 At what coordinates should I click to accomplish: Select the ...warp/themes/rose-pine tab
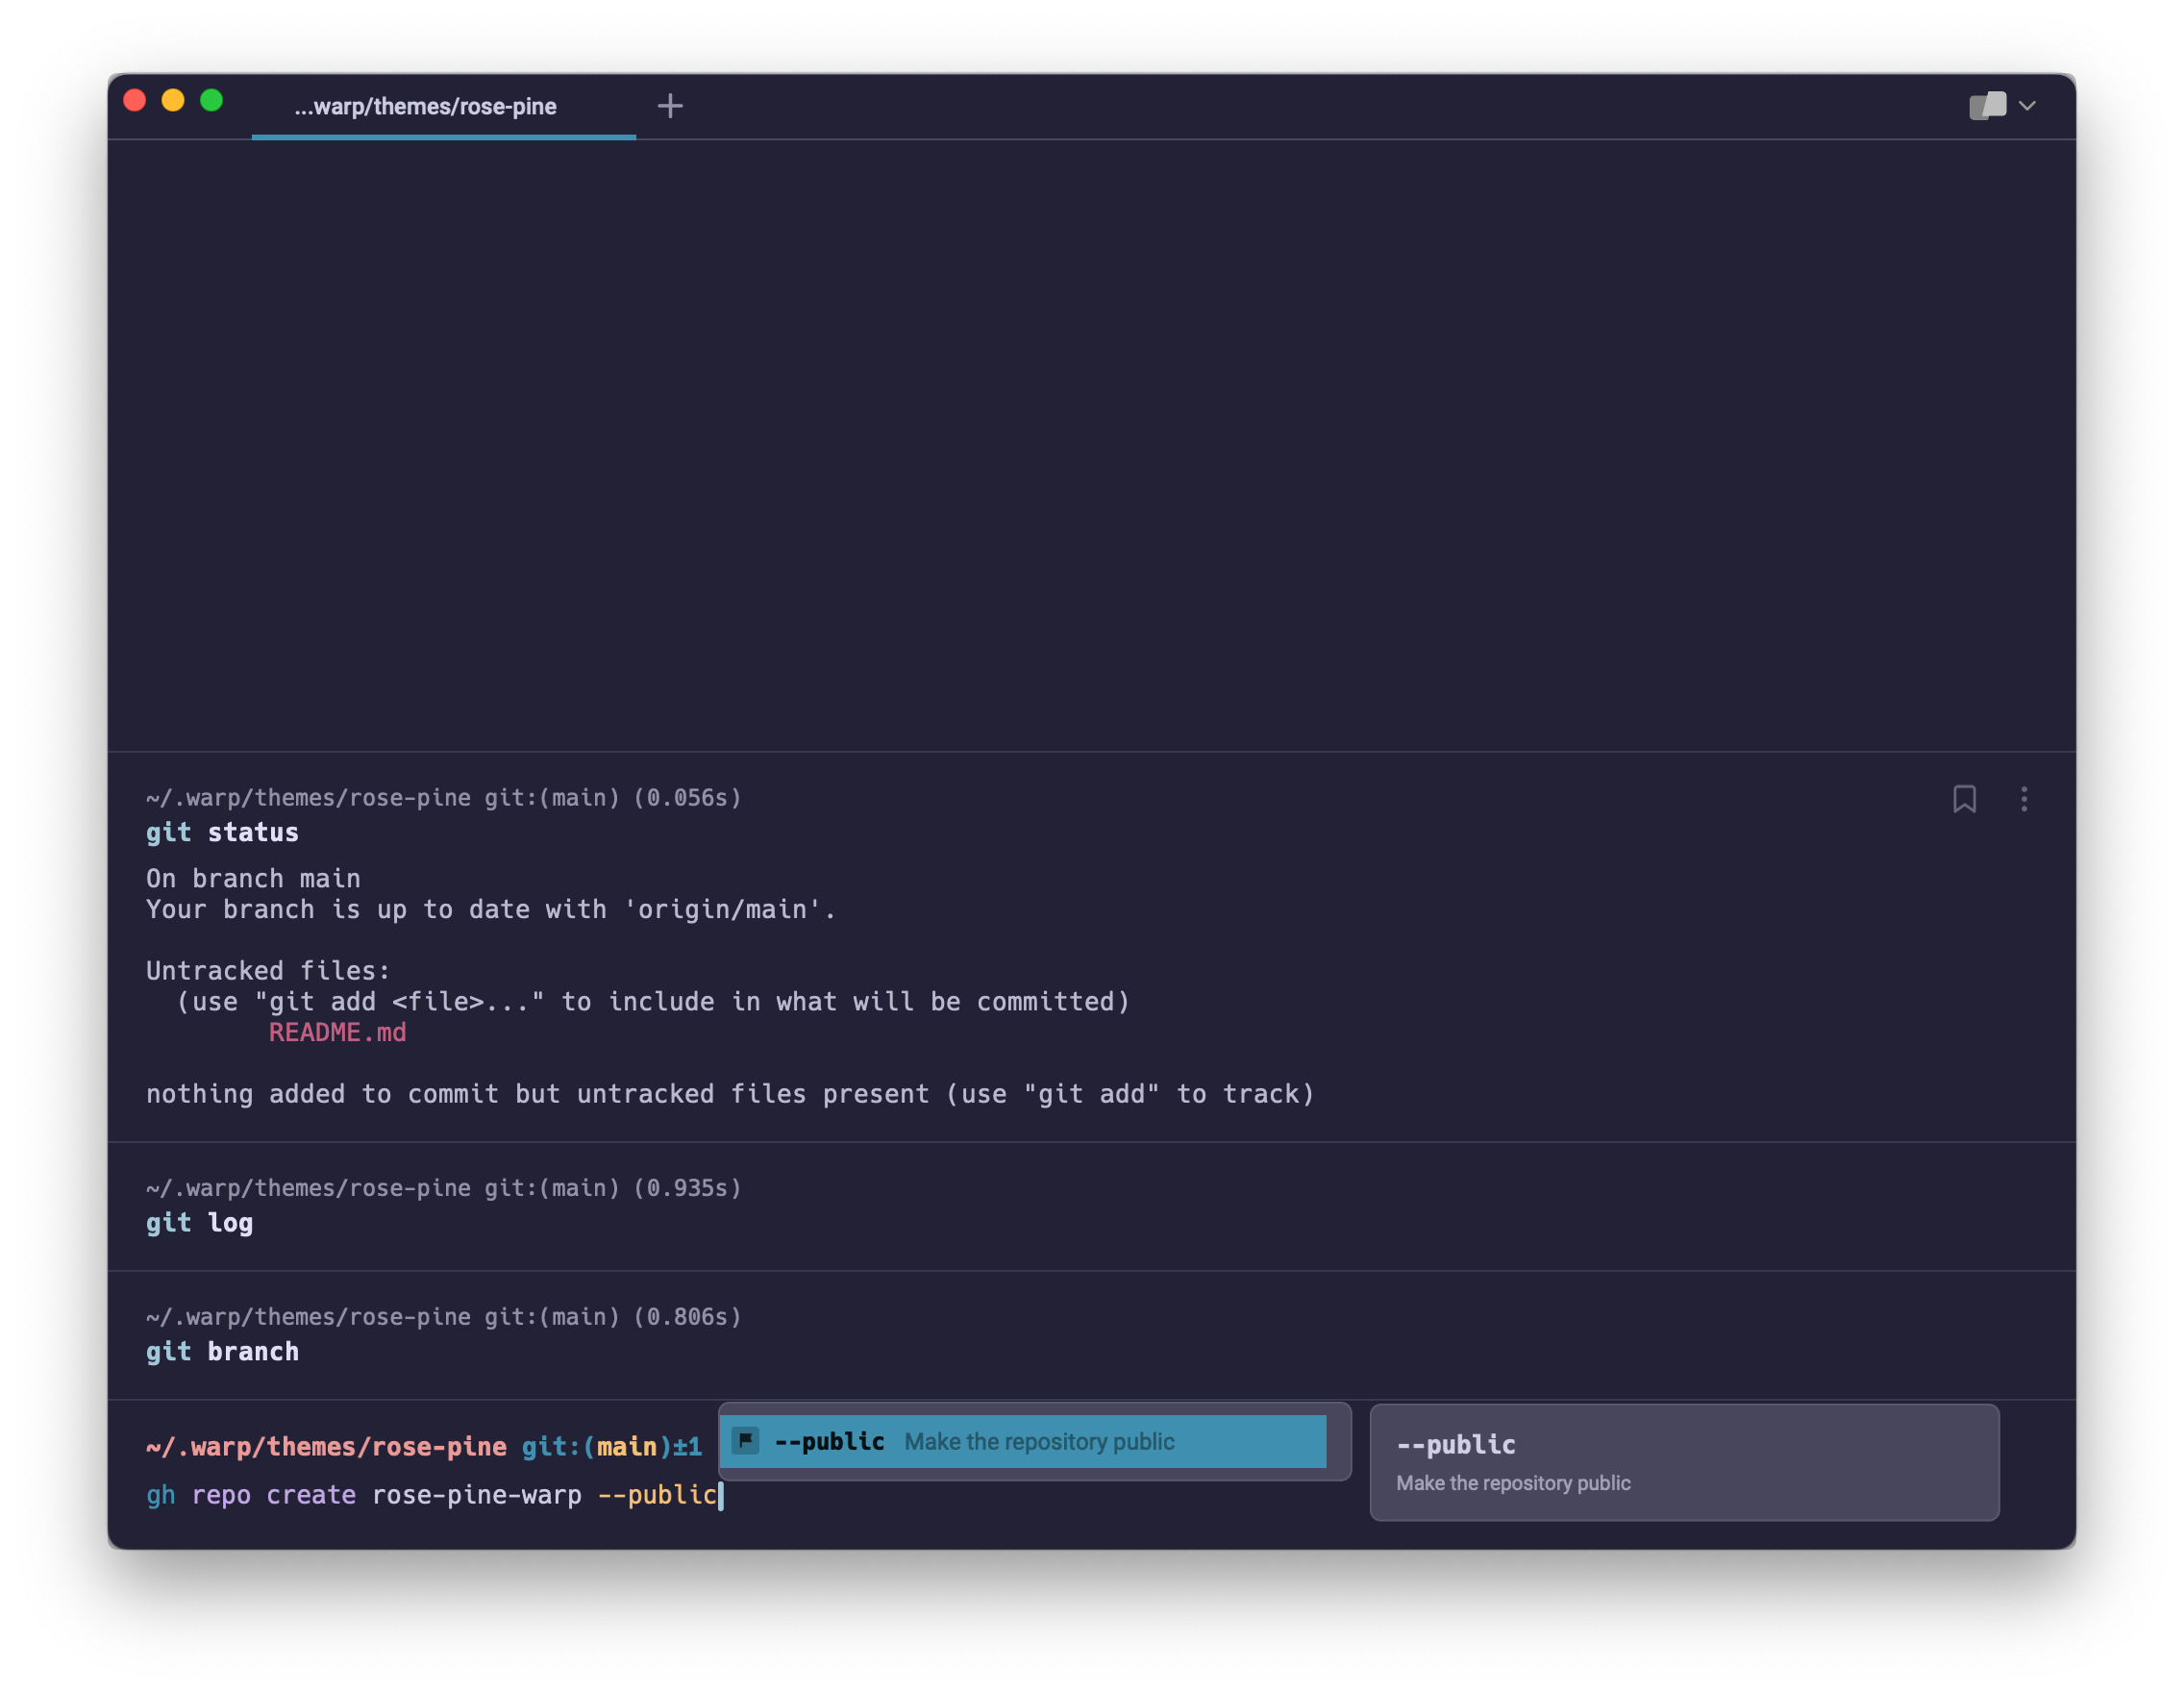tap(443, 106)
